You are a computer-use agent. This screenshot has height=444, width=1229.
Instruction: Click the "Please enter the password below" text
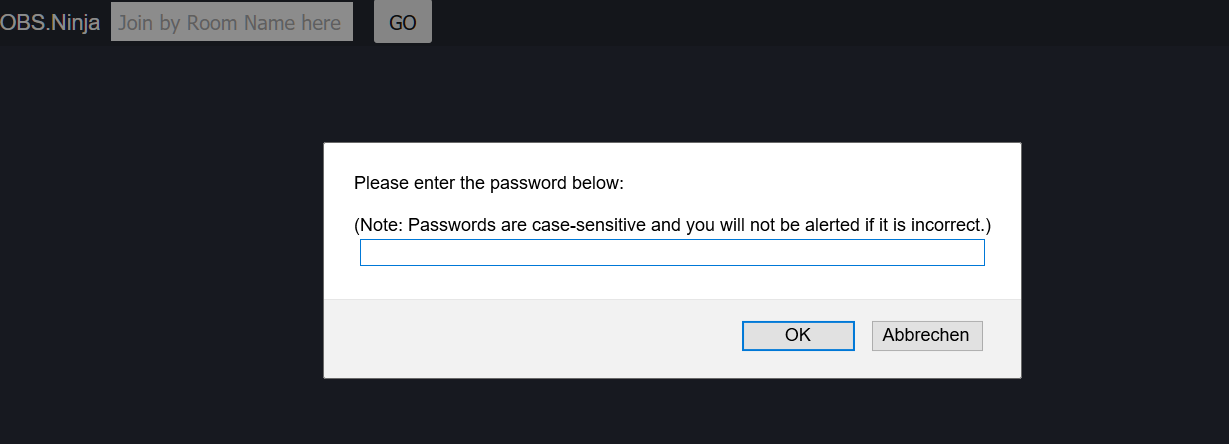coord(489,184)
